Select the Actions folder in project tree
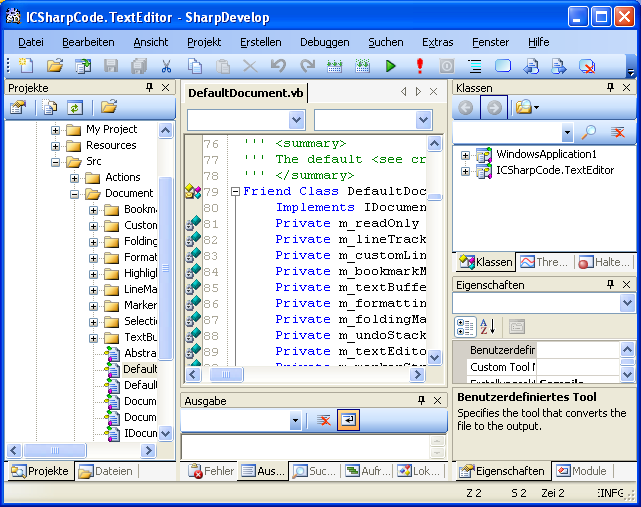The width and height of the screenshot is (641, 507). 123,177
